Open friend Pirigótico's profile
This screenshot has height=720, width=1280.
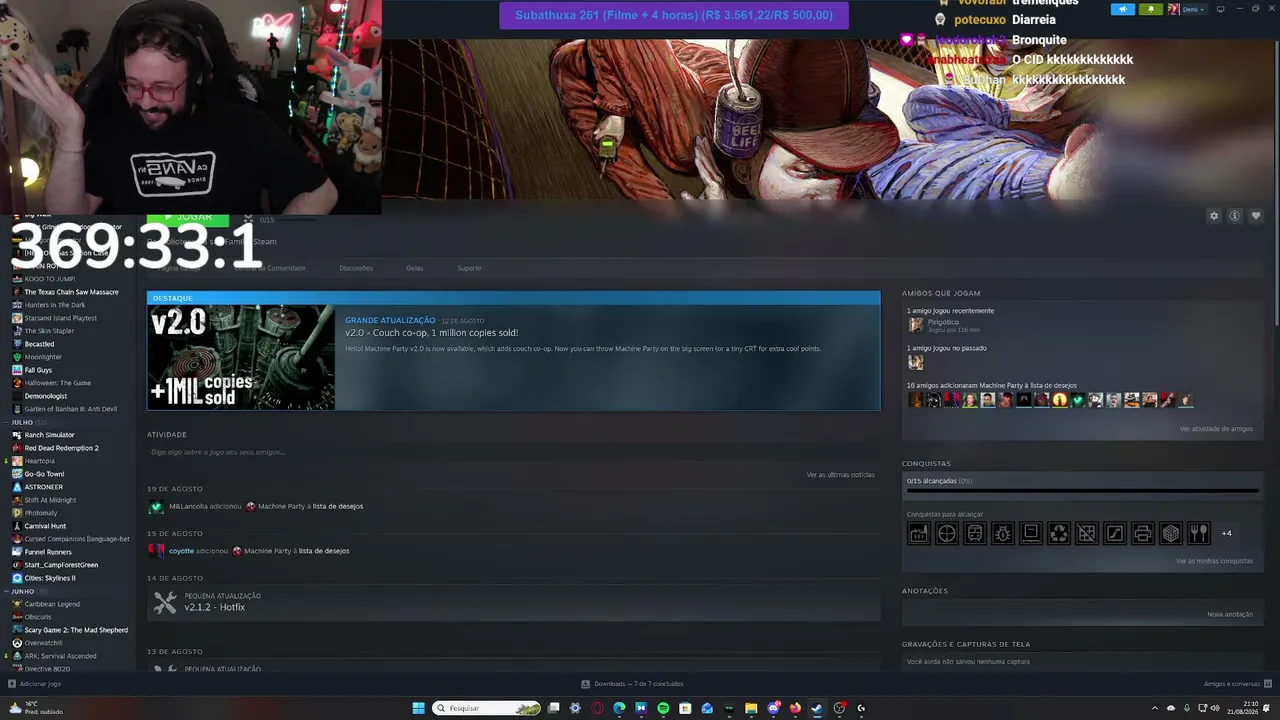pyautogui.click(x=943, y=322)
